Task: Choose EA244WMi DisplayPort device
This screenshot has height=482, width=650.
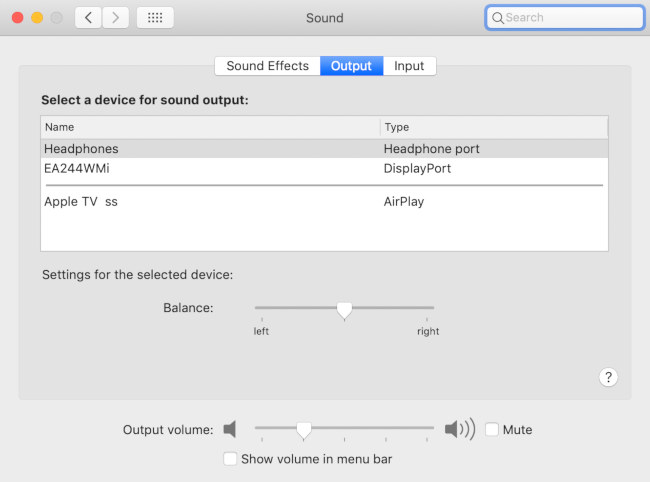Action: (77, 168)
